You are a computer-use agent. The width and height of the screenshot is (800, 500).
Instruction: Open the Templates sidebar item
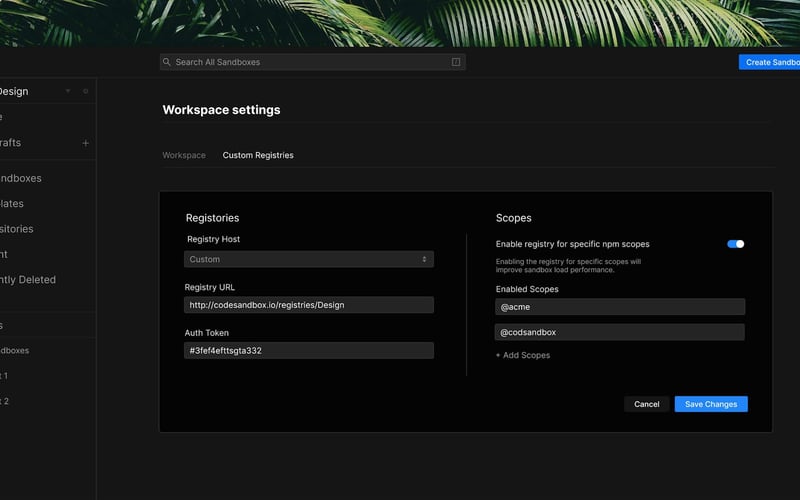point(12,204)
